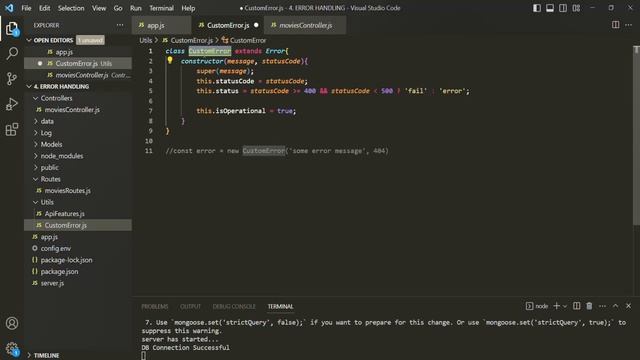Open the Selection menu
This screenshot has height=360, width=640.
pos(71,8)
